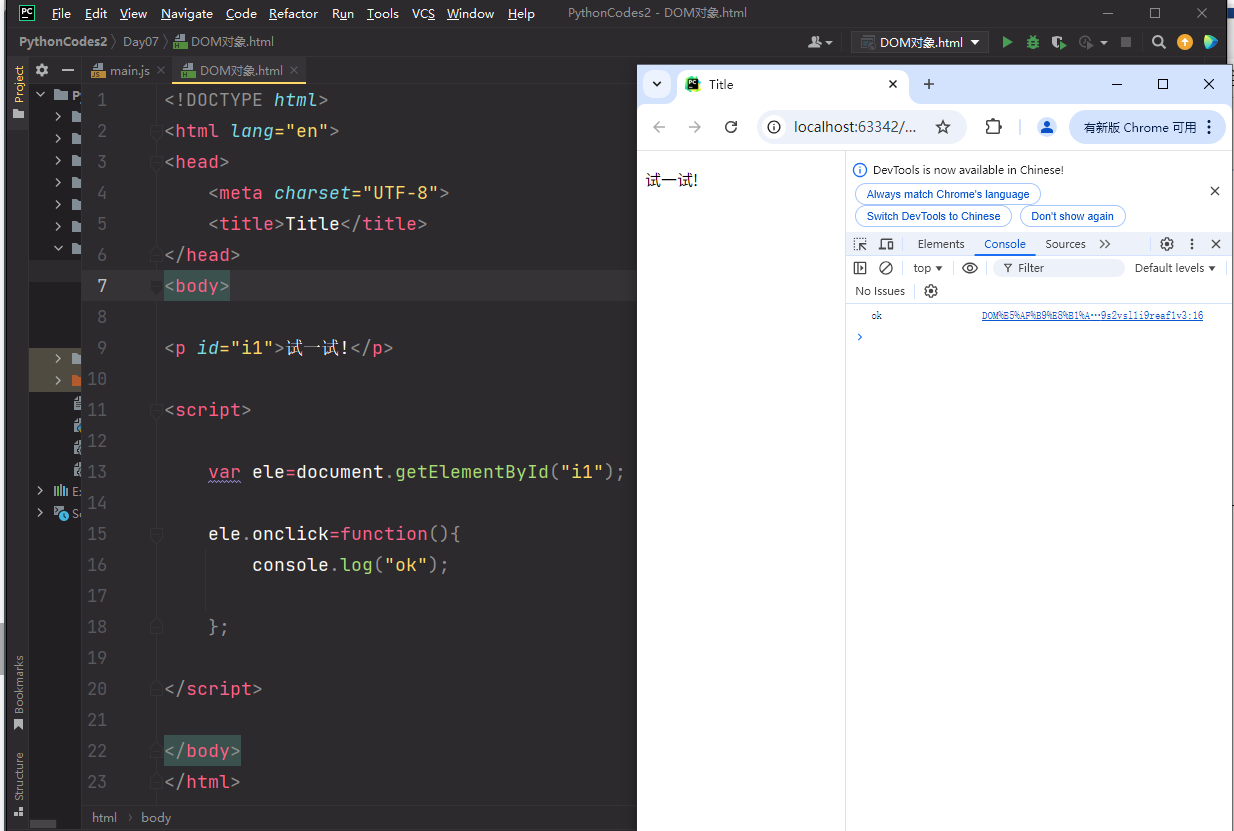Open the colorful Code With Me toolbar icon
Image resolution: width=1234 pixels, height=831 pixels.
point(1211,42)
